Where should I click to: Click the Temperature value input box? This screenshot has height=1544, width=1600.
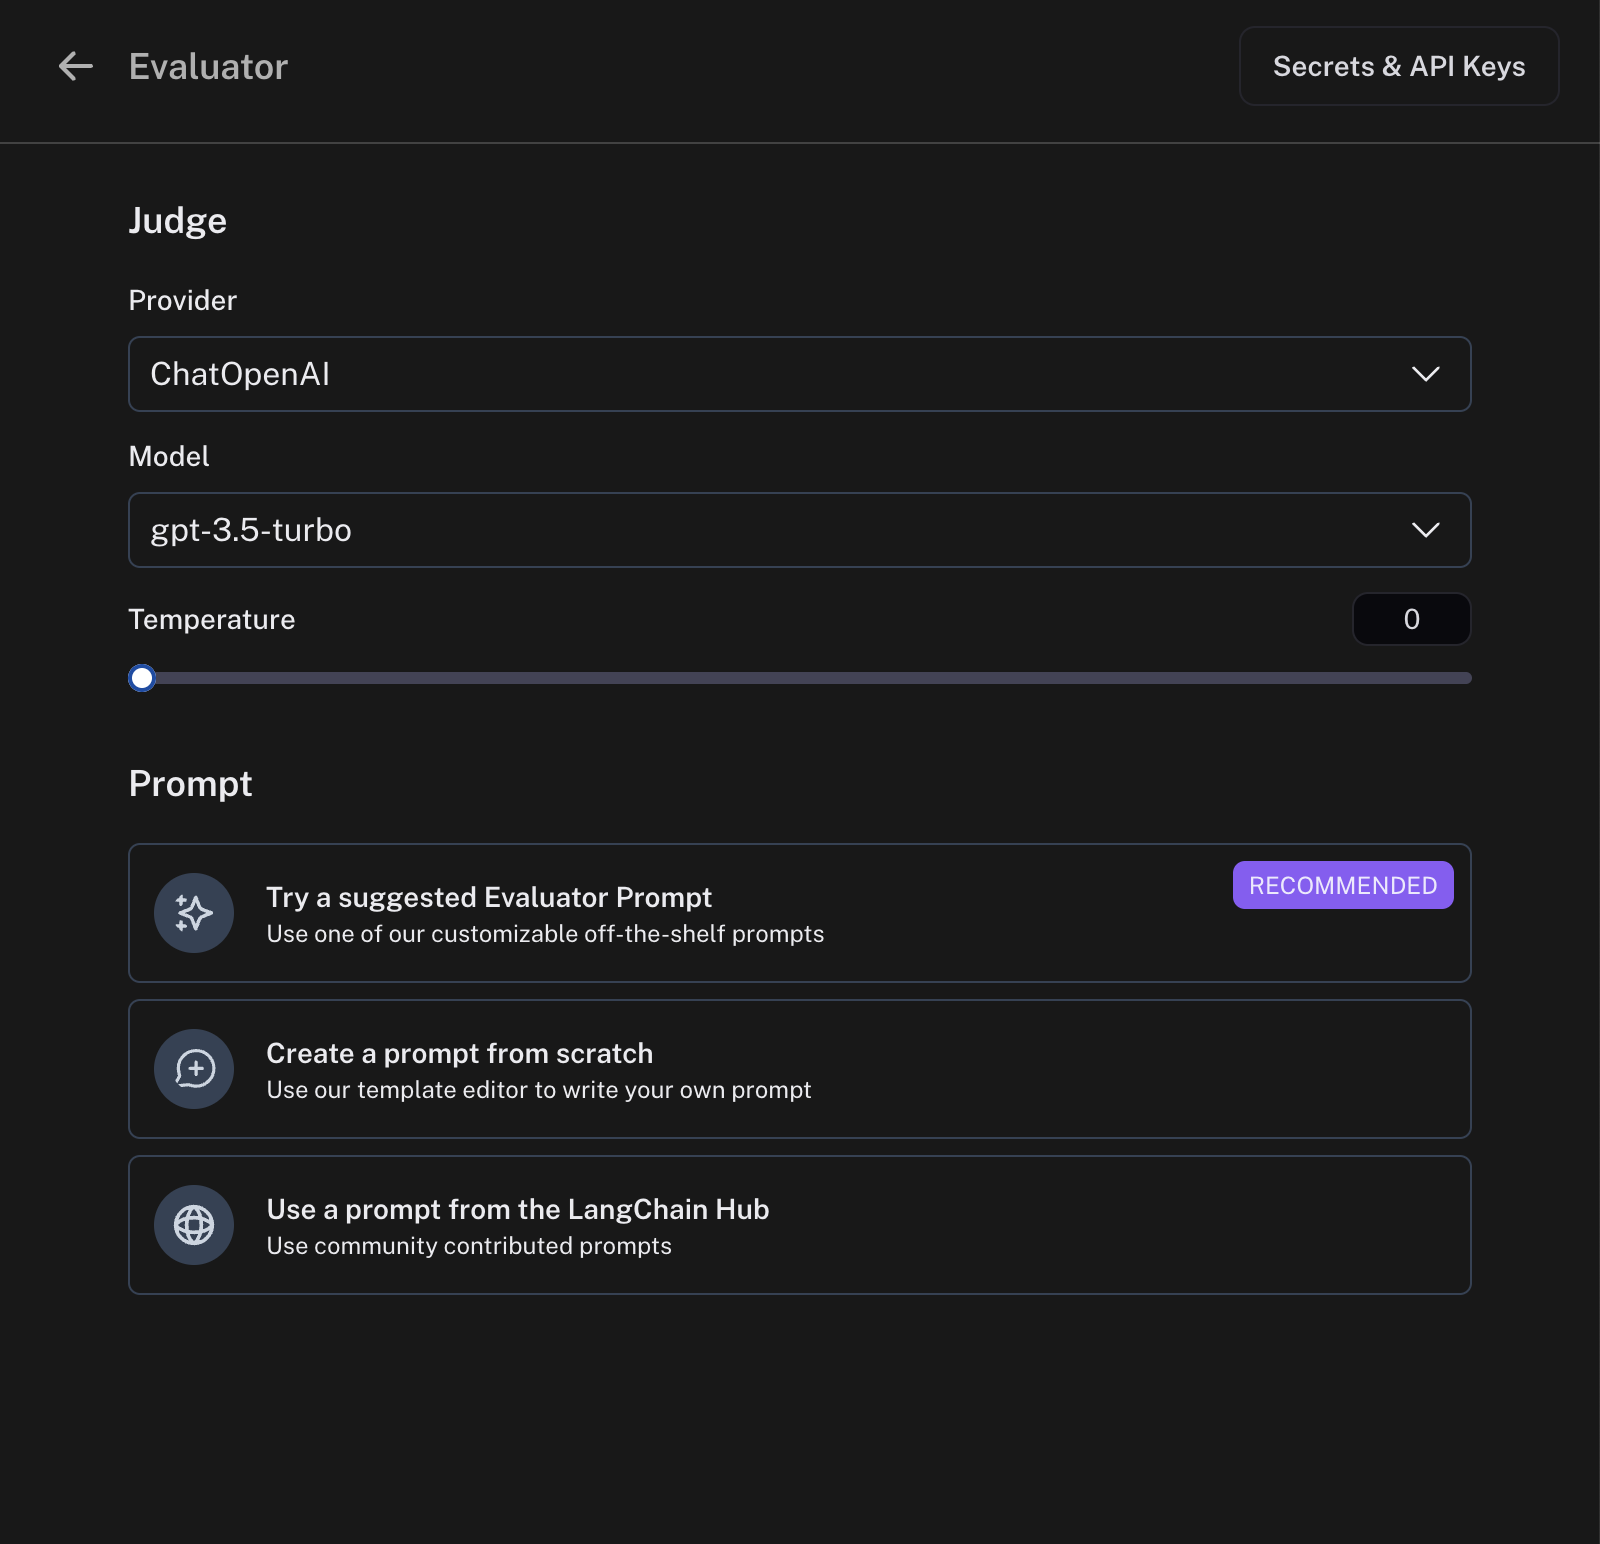[x=1411, y=619]
